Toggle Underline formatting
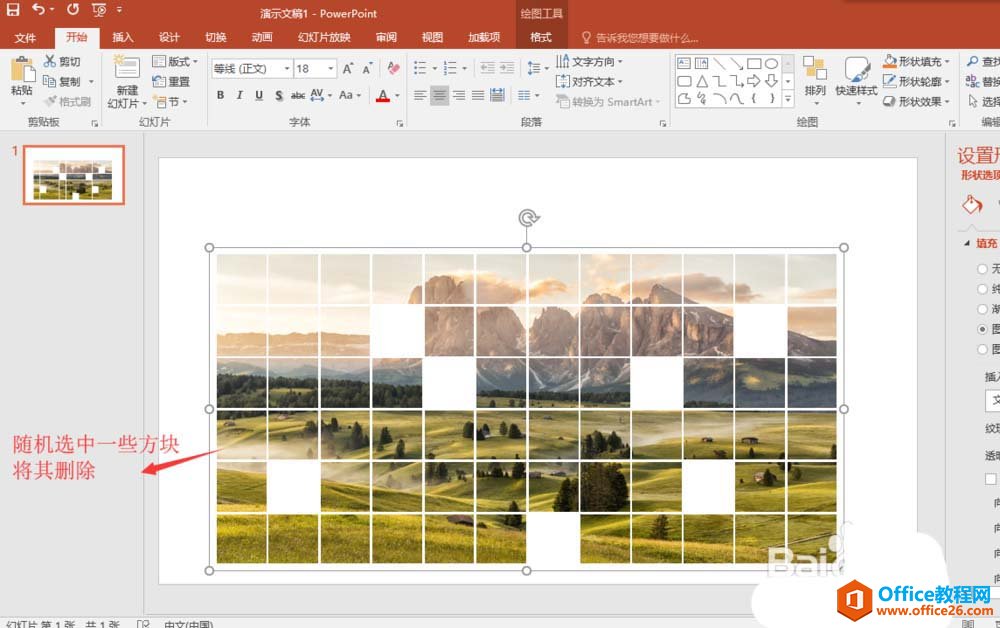Screen dimensions: 1000x628 pos(259,95)
